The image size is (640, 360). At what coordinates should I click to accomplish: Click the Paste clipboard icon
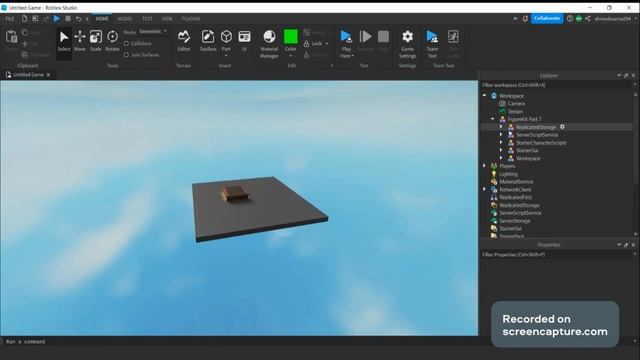tap(11, 37)
